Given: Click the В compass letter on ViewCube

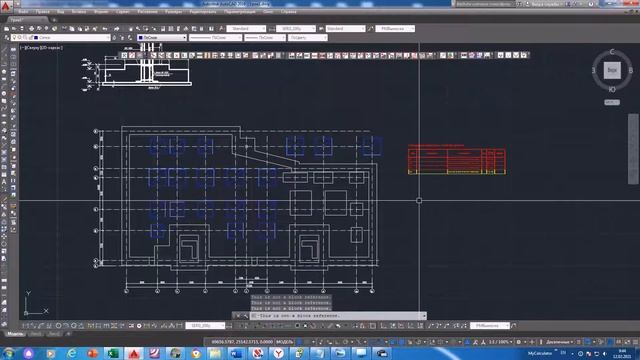Looking at the screenshot, I should (x=631, y=71).
